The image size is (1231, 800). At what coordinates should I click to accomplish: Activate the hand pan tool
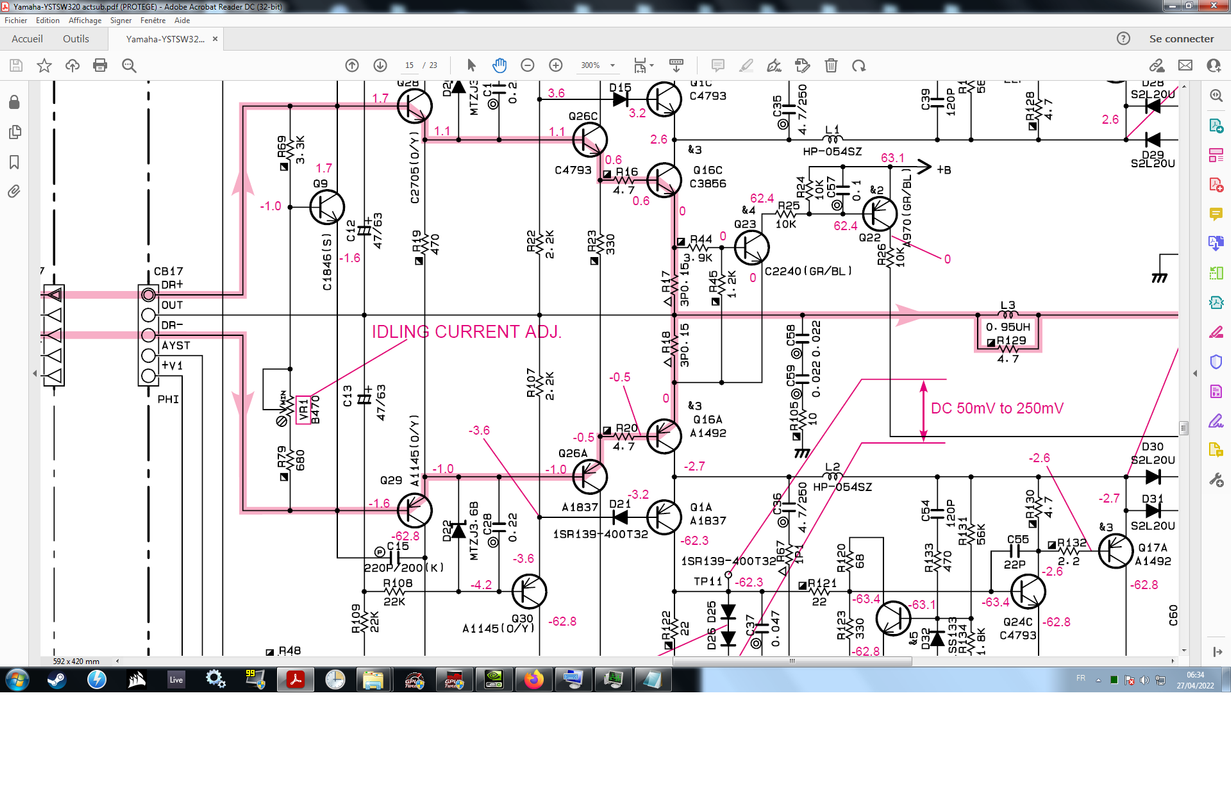tap(499, 65)
